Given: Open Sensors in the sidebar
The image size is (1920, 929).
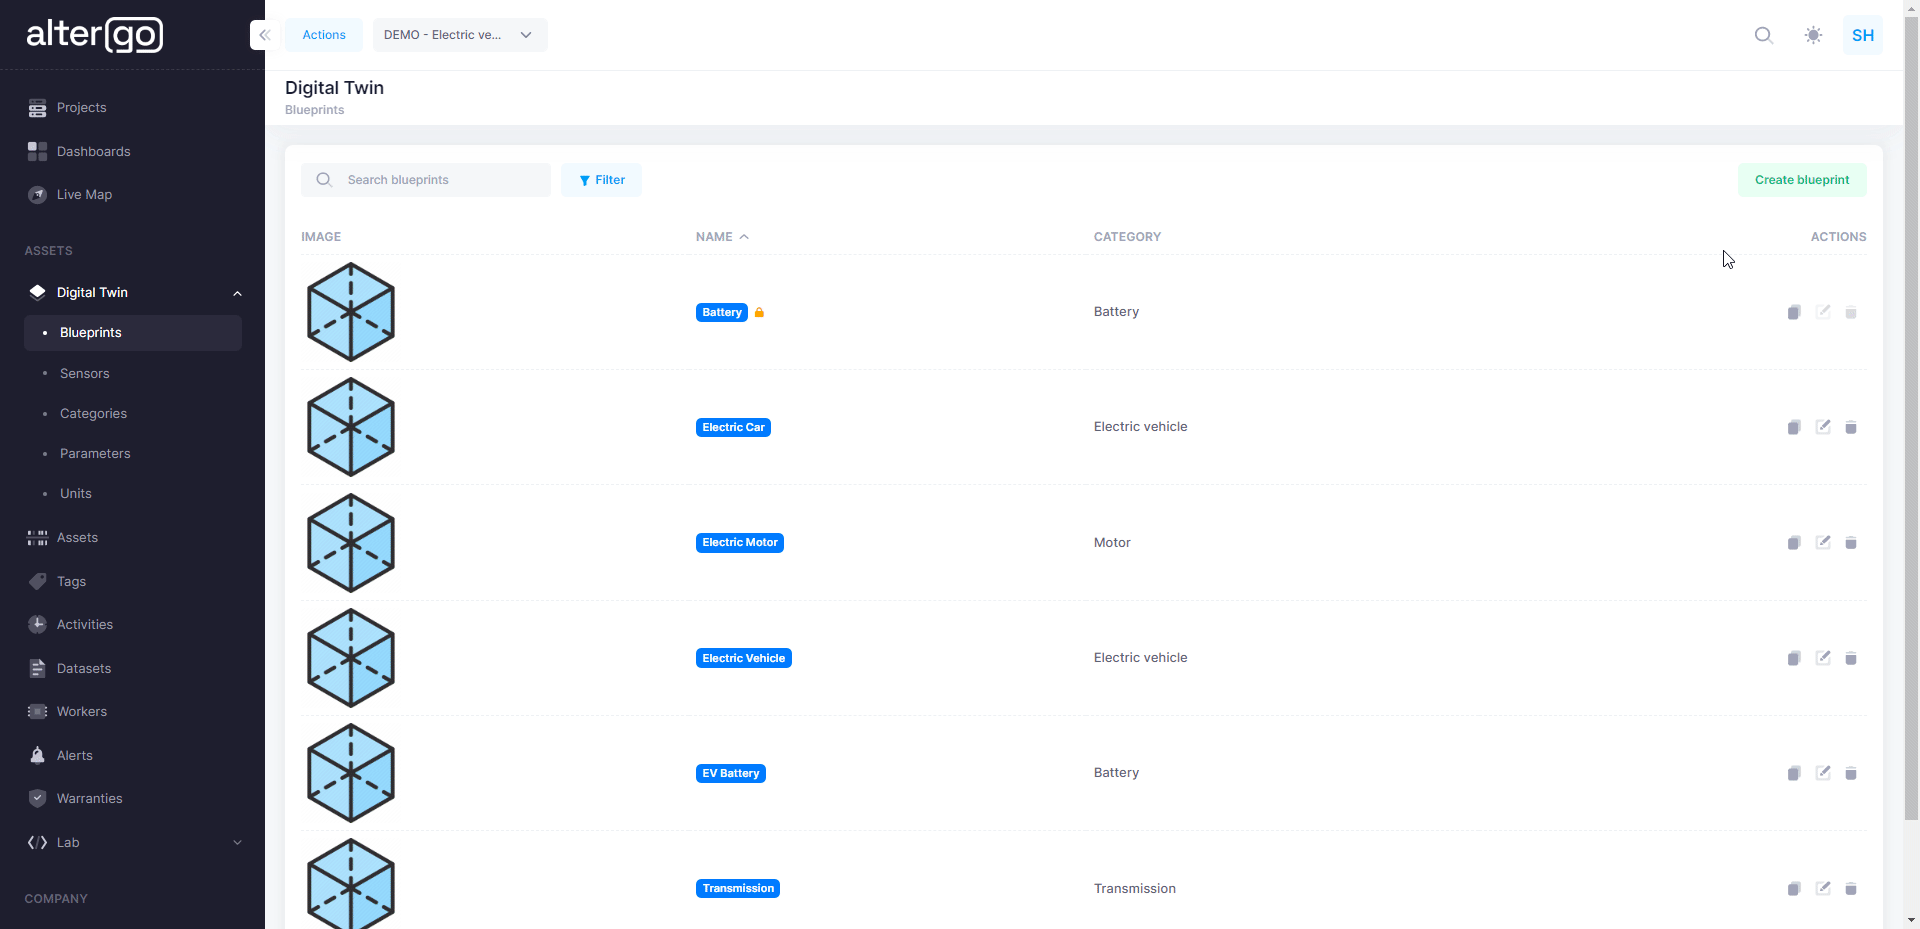Looking at the screenshot, I should tap(85, 373).
